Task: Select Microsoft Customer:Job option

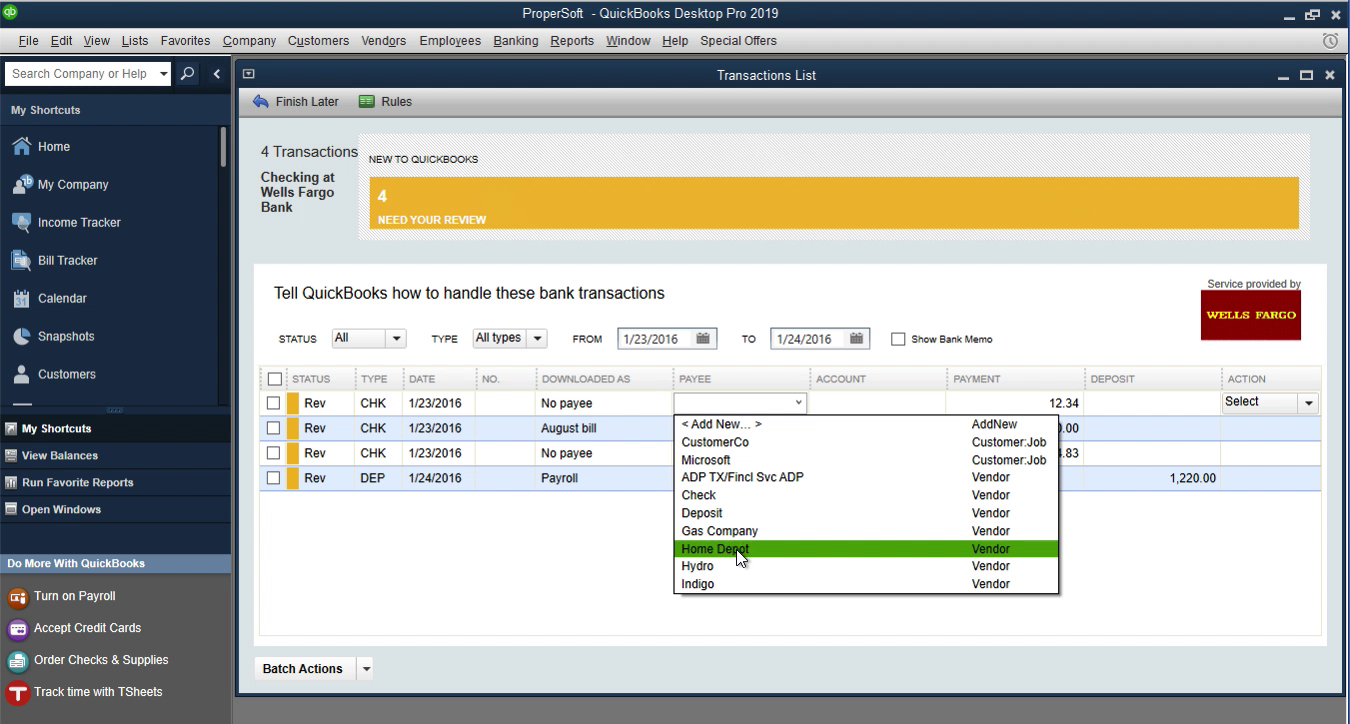Action: pyautogui.click(x=866, y=460)
